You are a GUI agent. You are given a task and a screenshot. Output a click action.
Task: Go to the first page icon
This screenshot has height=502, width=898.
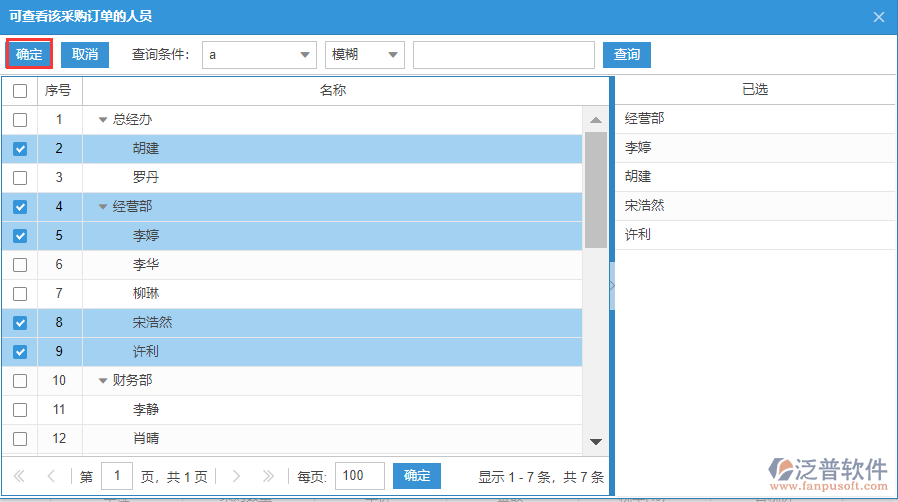pyautogui.click(x=19, y=476)
